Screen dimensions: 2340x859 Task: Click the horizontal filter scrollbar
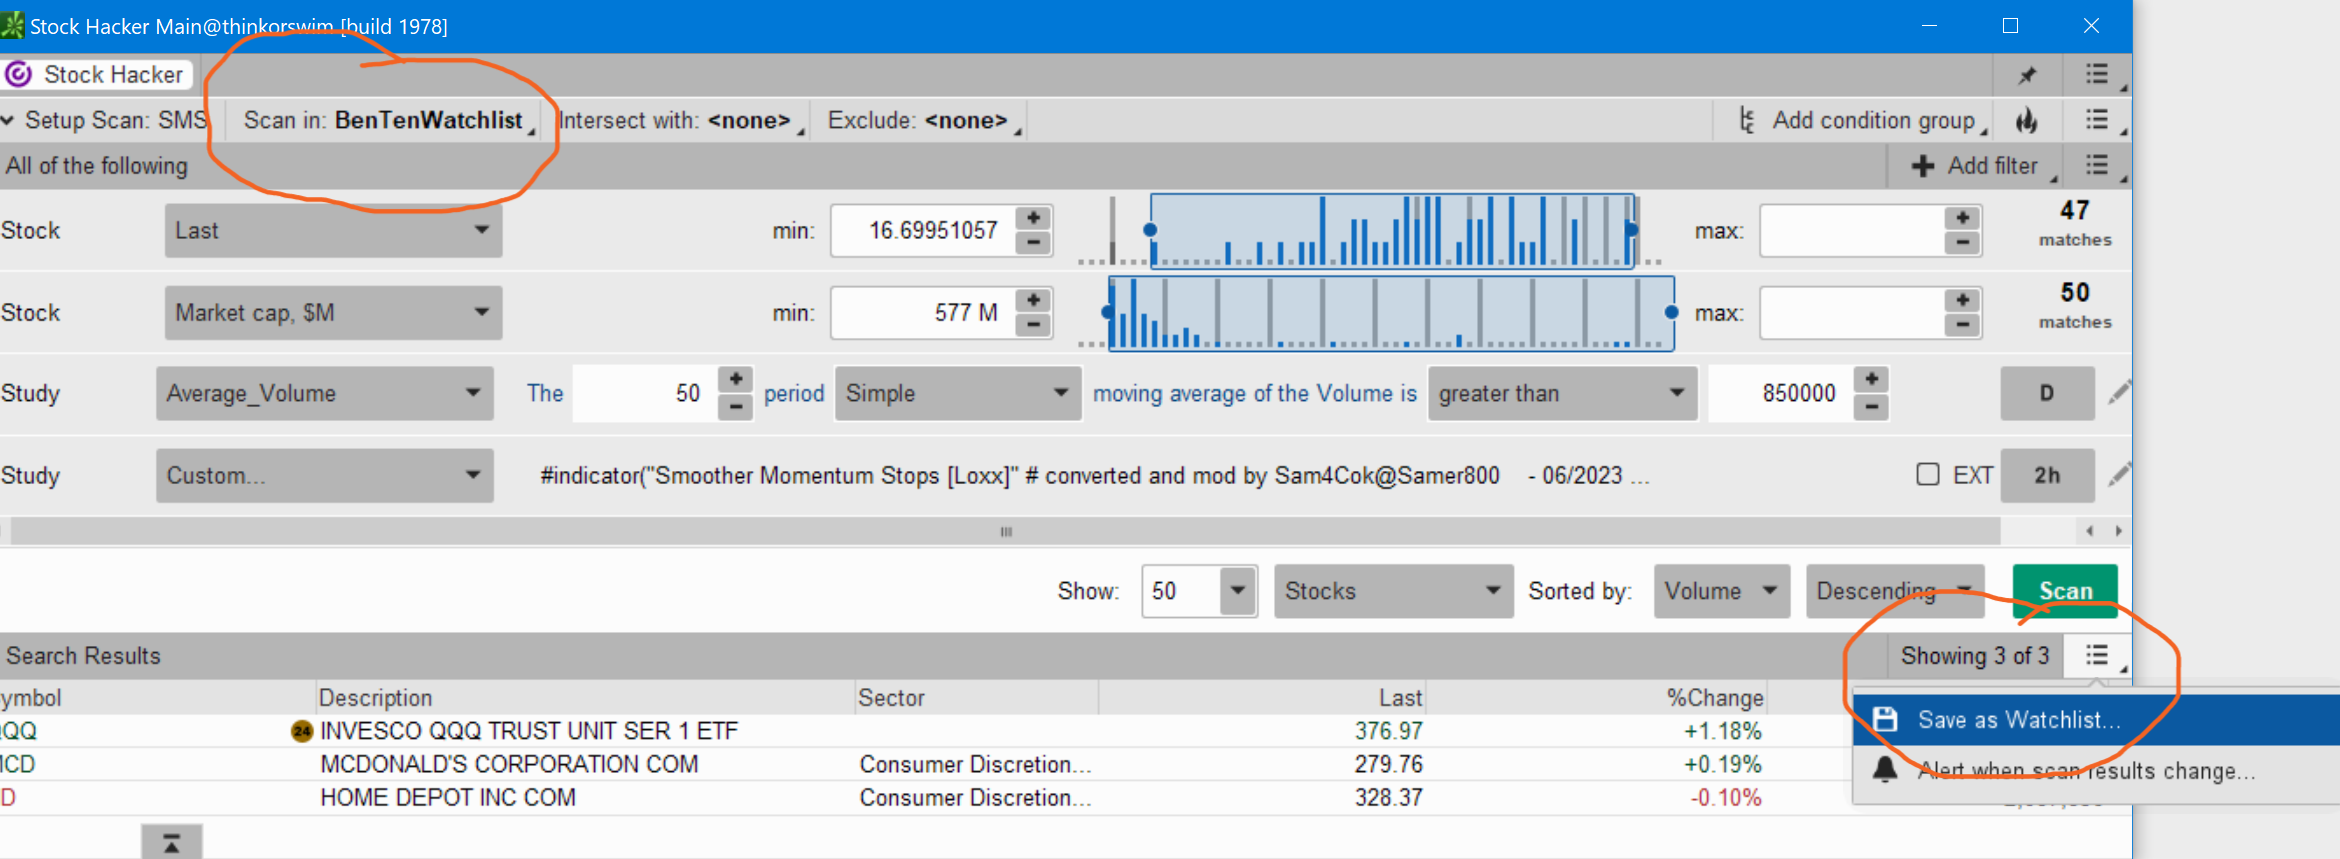(1005, 531)
